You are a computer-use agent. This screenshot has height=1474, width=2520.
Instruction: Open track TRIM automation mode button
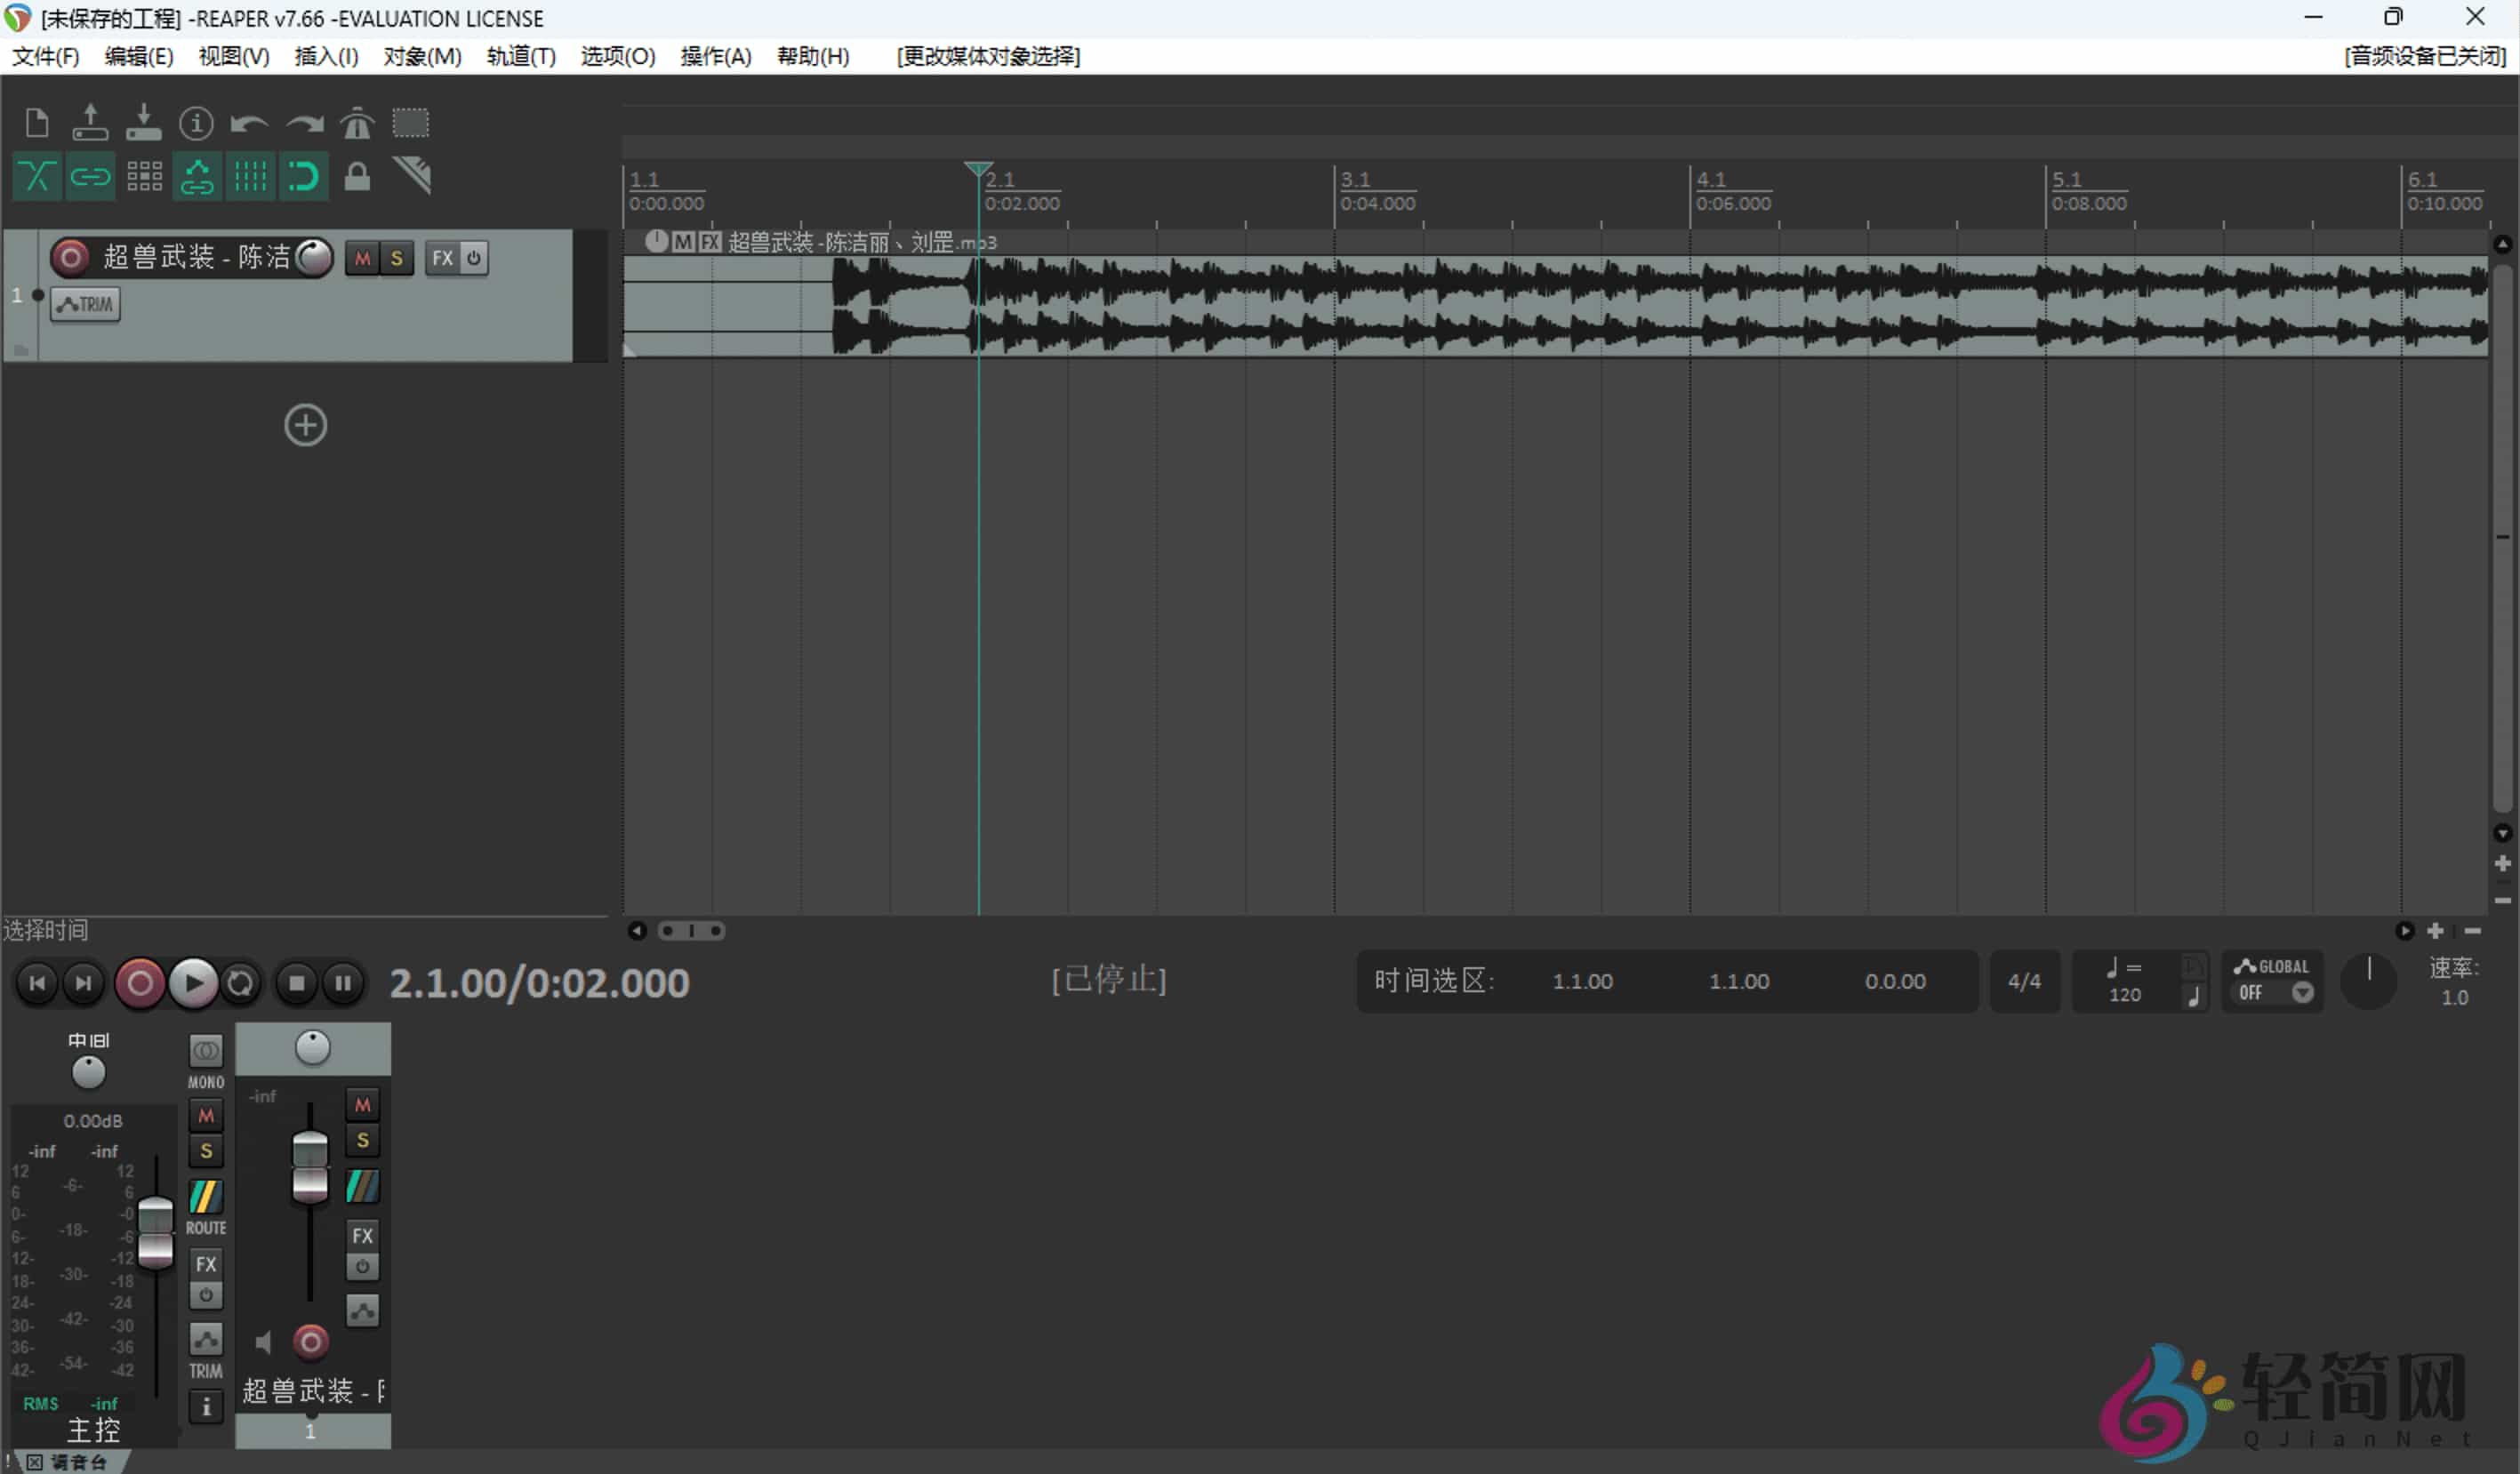[85, 304]
